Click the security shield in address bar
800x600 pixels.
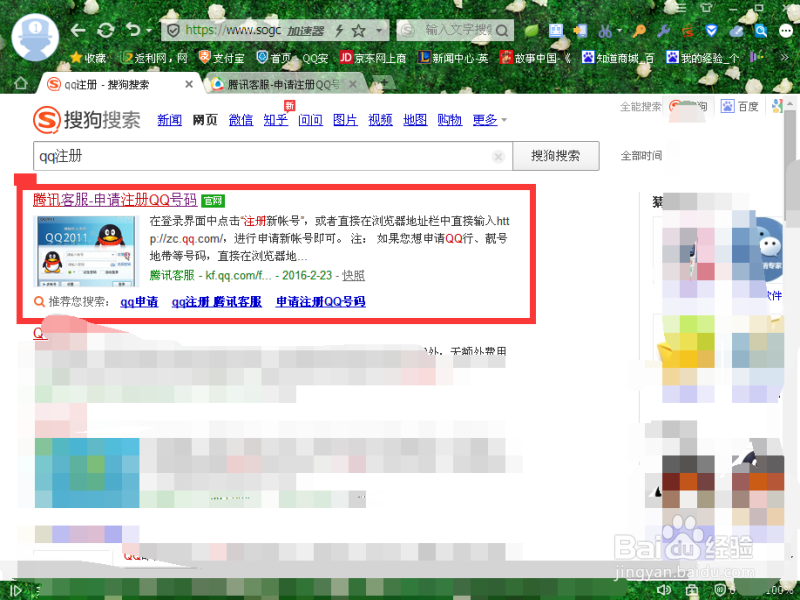point(173,31)
